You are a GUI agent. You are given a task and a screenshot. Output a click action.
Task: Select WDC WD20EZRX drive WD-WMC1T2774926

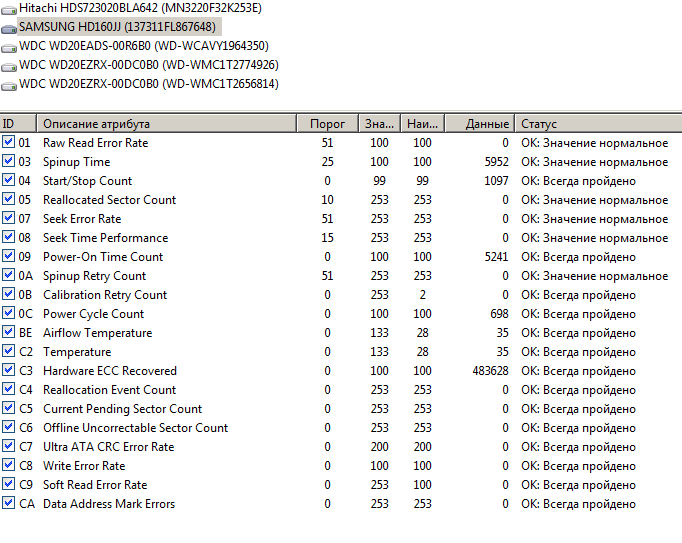[x=149, y=65]
